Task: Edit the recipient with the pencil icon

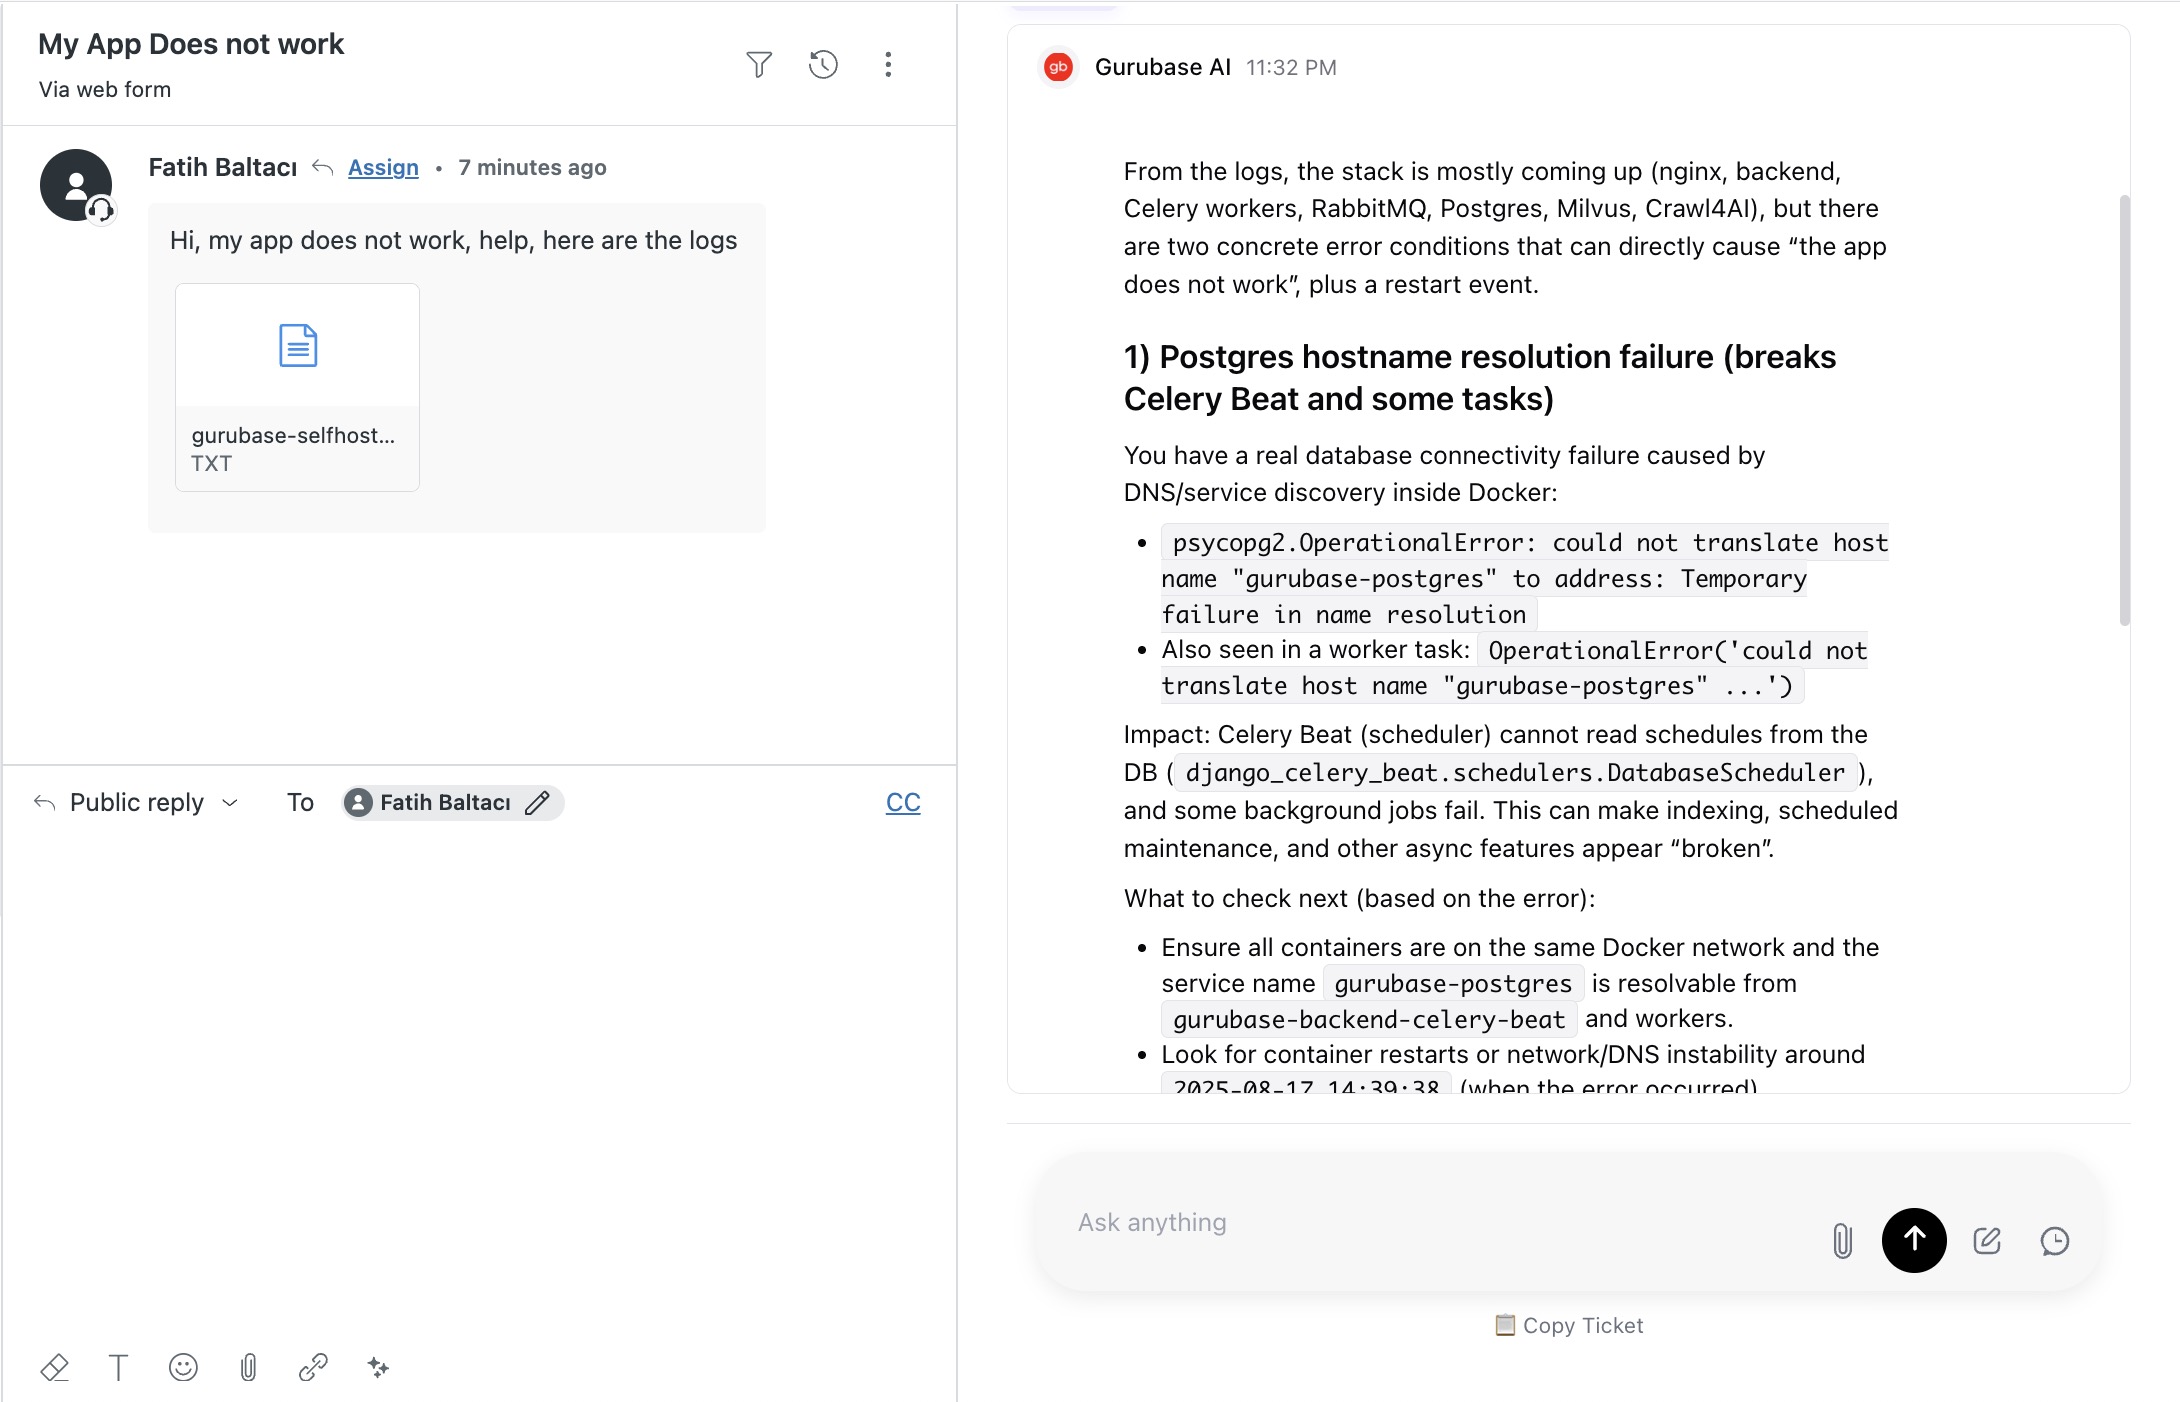Action: click(x=538, y=802)
